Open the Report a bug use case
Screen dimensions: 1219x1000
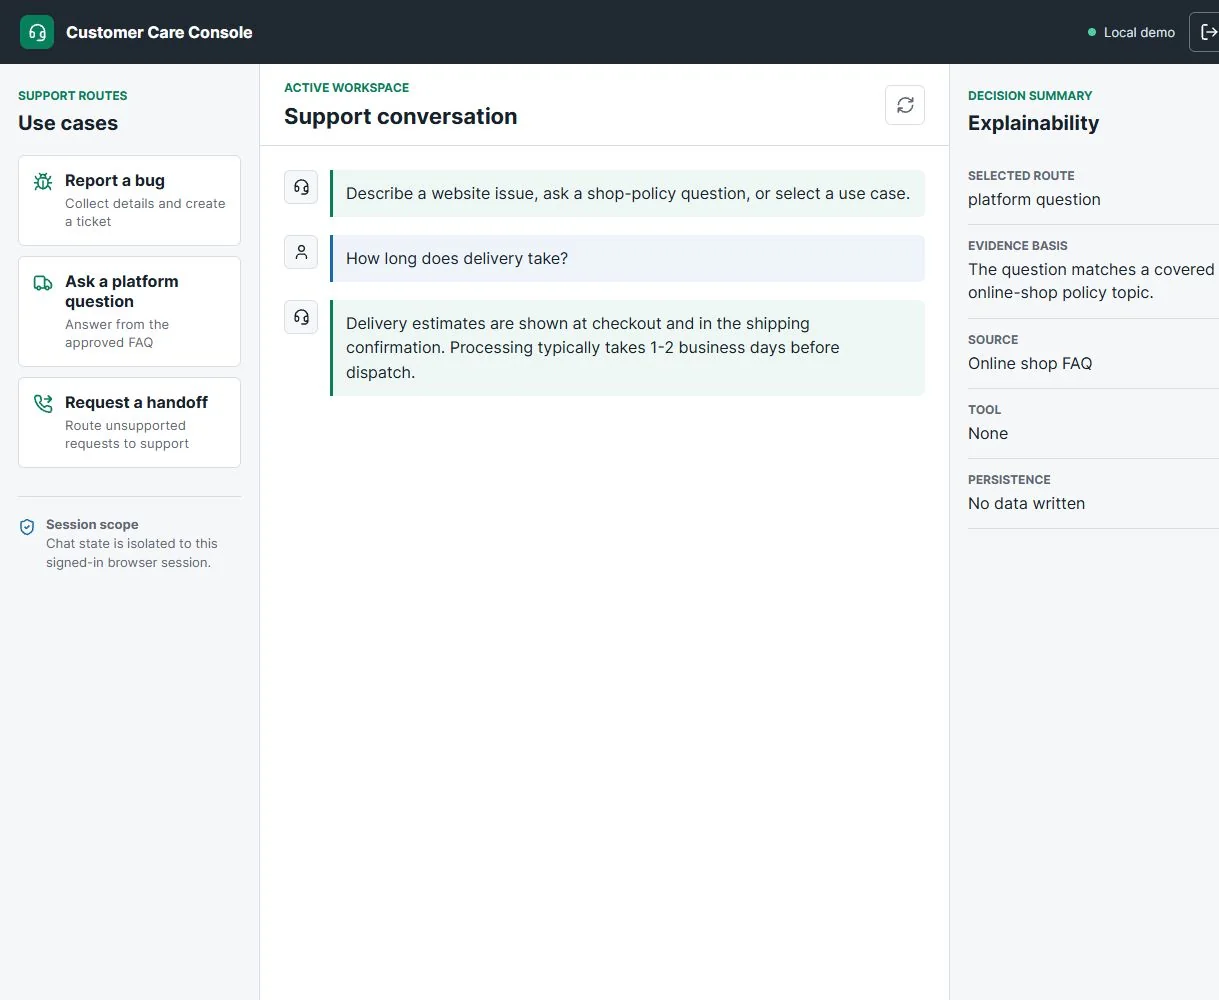coord(129,200)
